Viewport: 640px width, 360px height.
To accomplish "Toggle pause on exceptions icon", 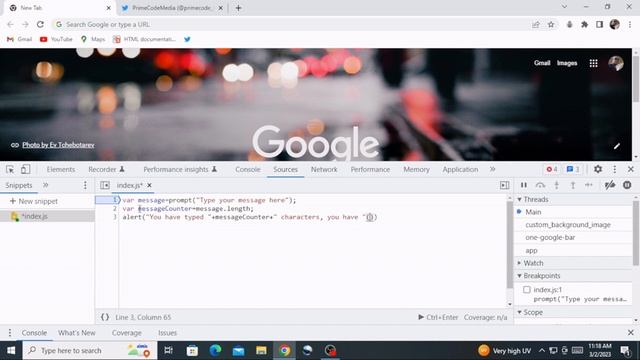I will click(627, 185).
